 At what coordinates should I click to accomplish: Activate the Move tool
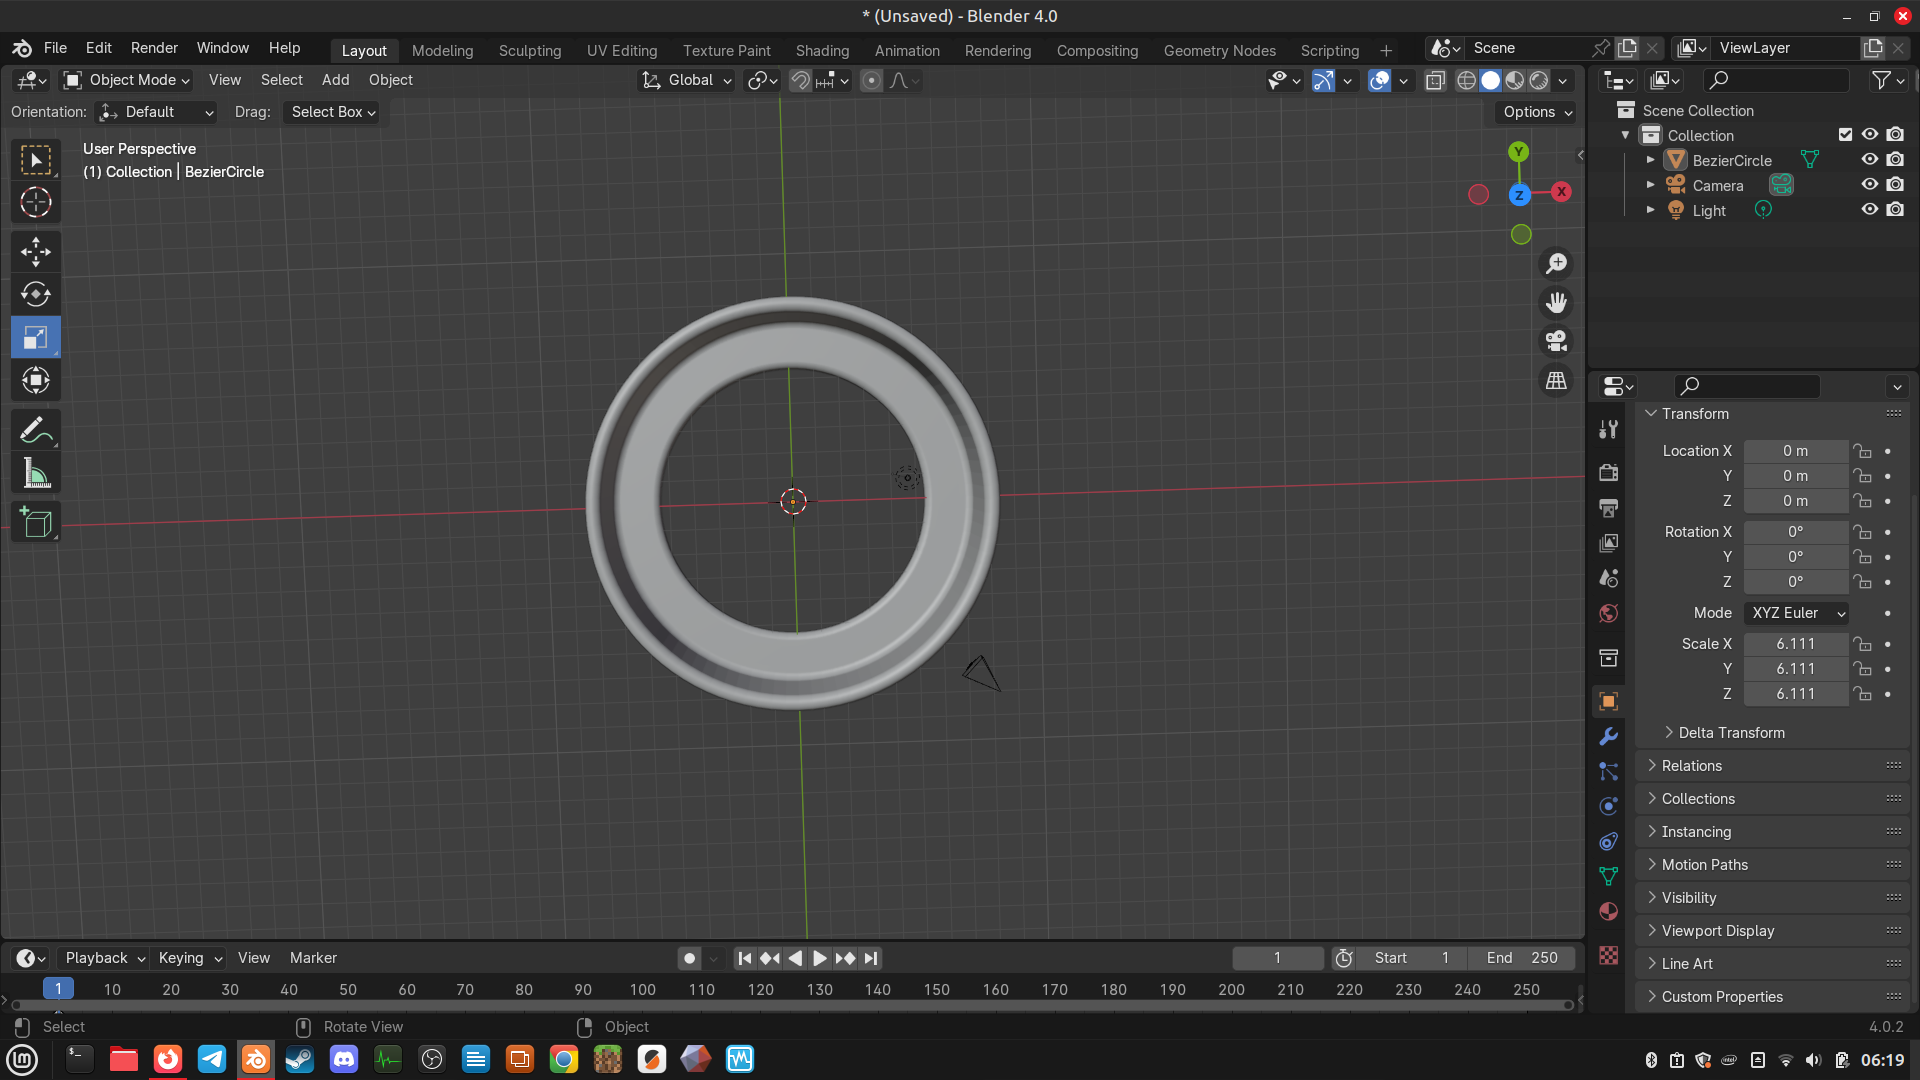[36, 251]
